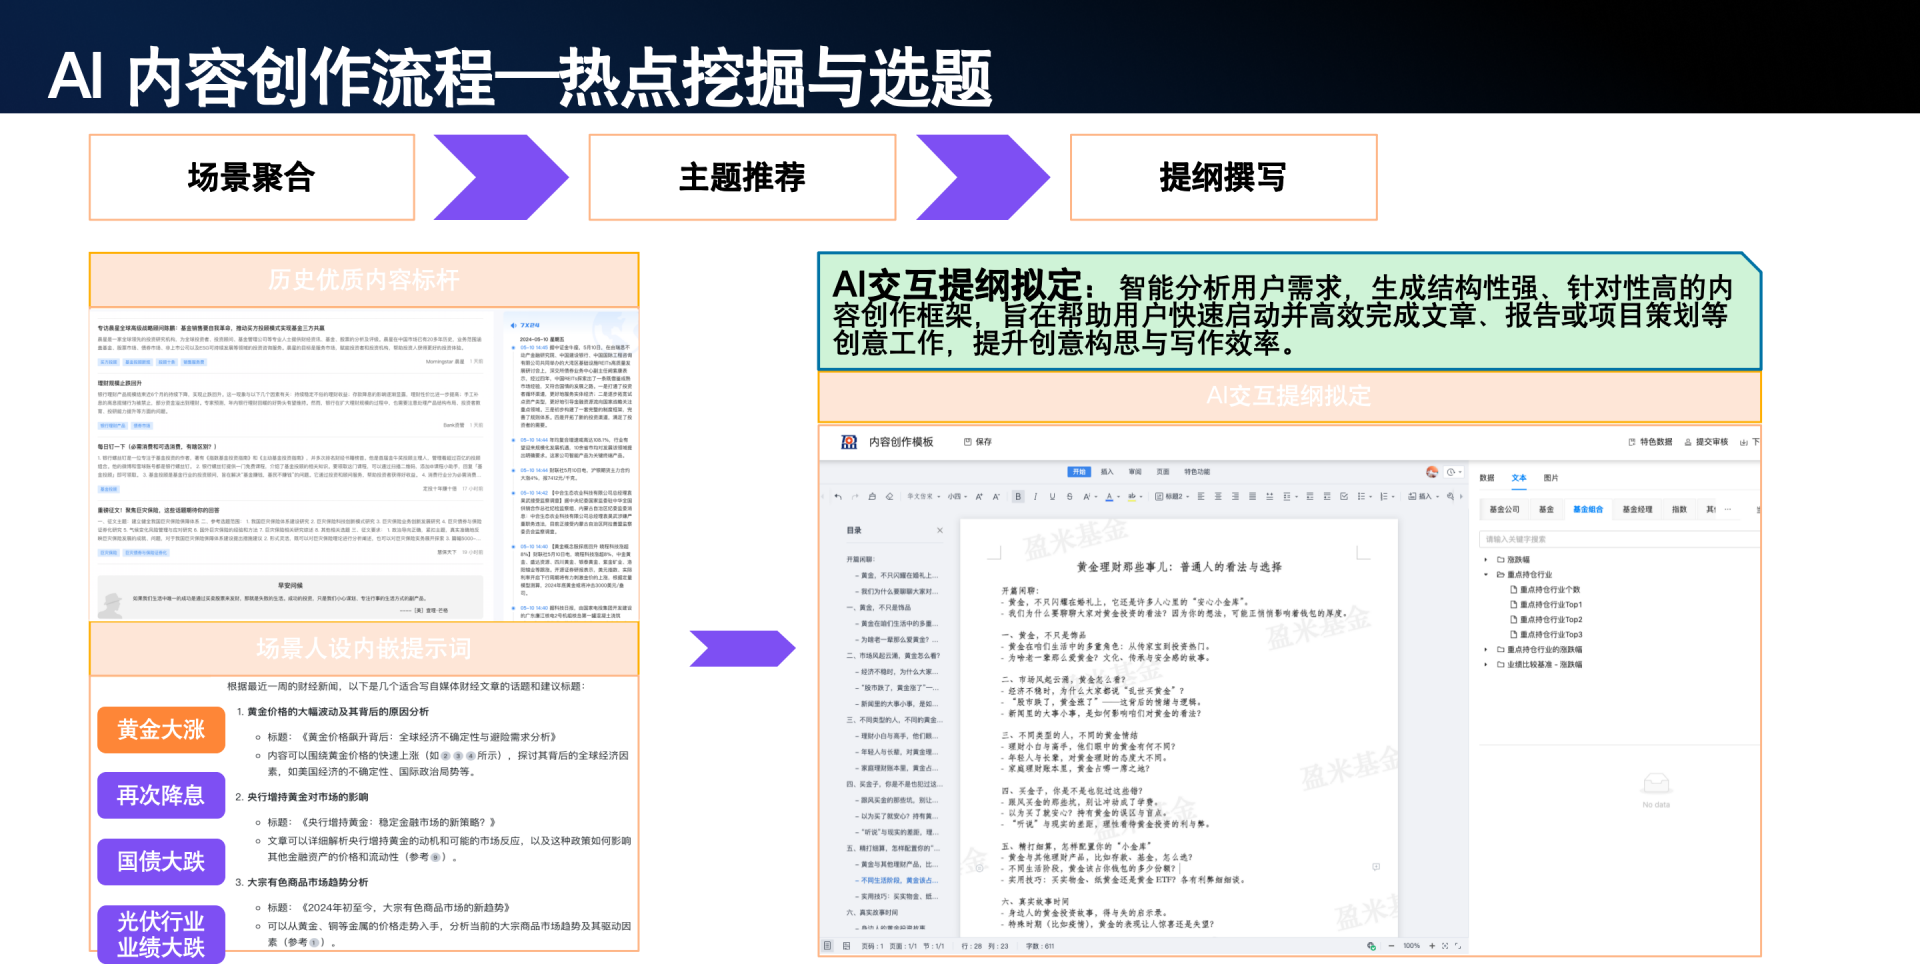Expand 业绩比较基准 - 涨跌幅 folder

click(1486, 665)
